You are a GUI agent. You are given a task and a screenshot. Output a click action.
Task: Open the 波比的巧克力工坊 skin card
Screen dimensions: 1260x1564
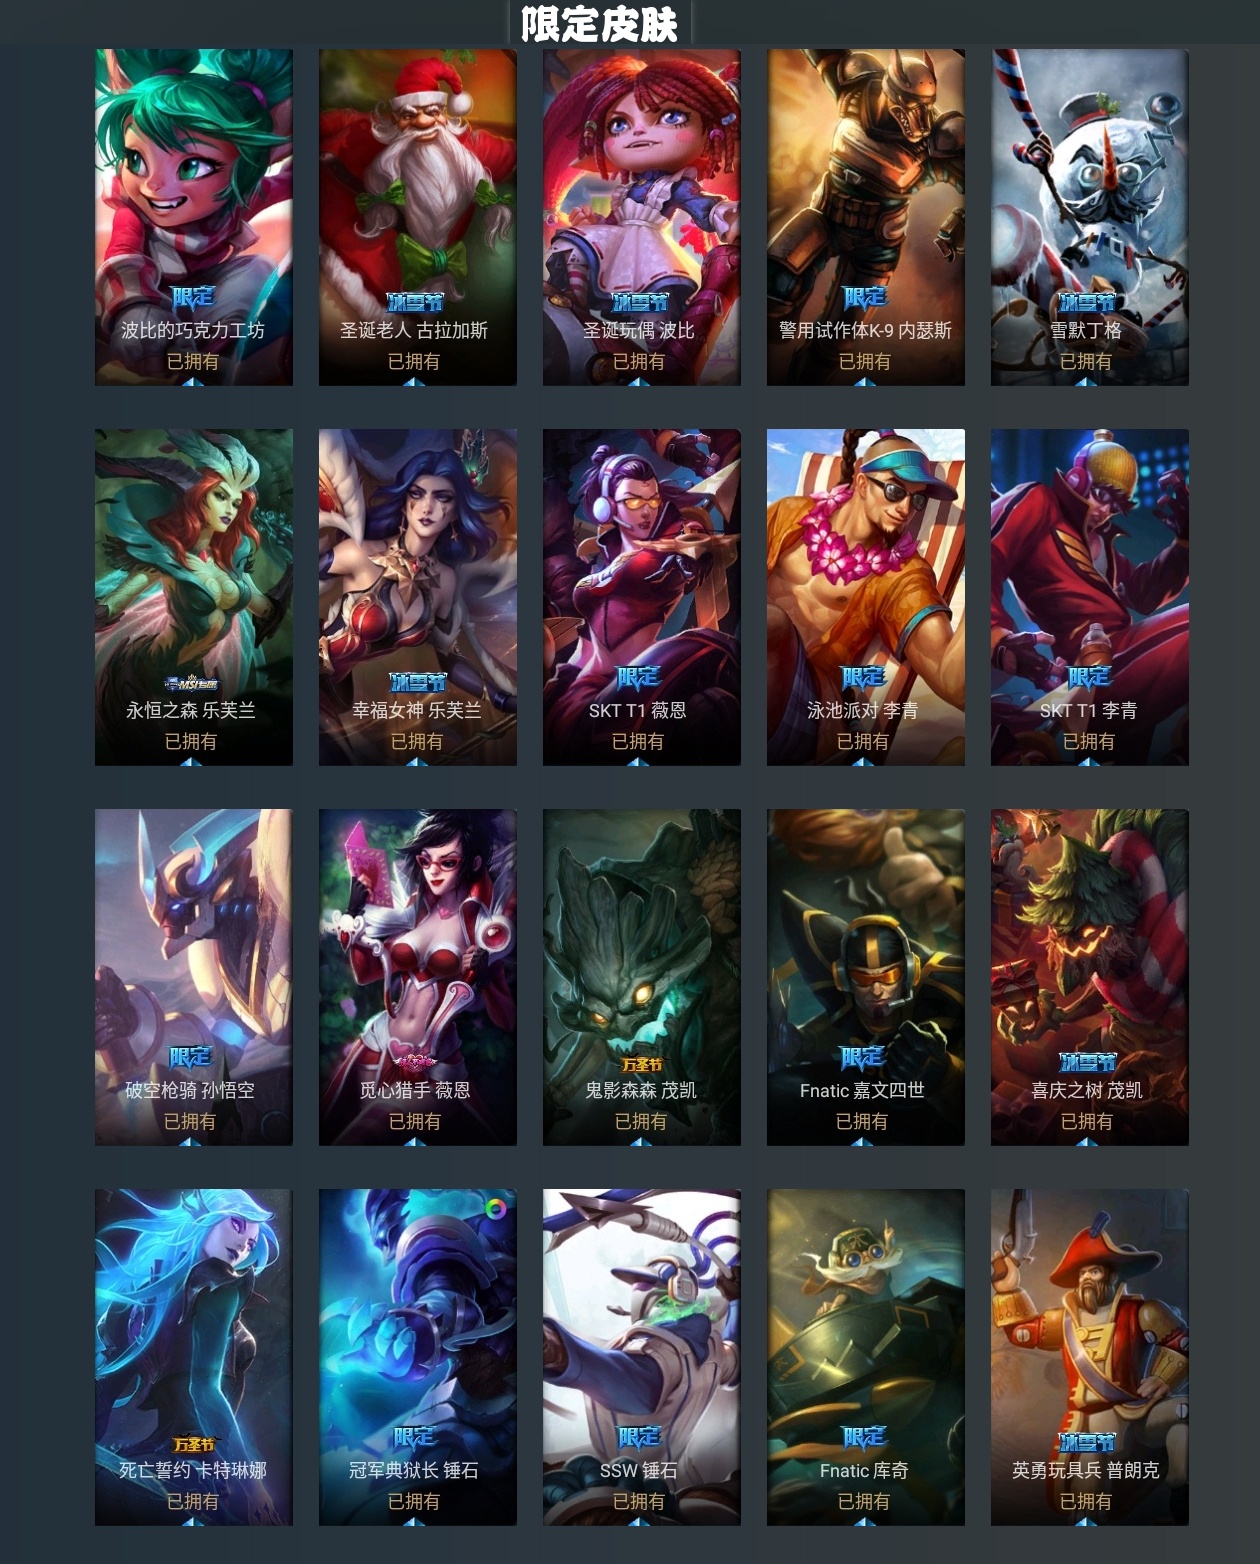pyautogui.click(x=194, y=217)
